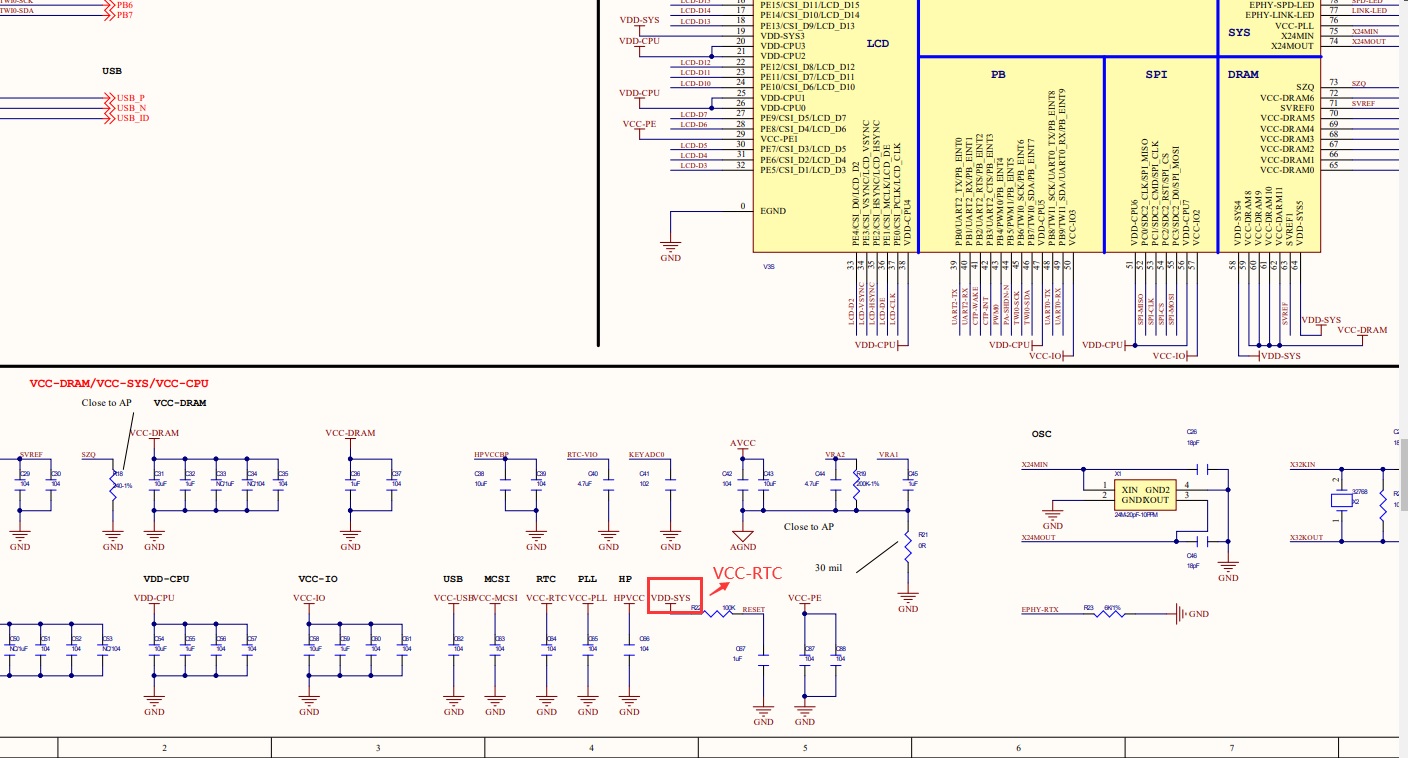Click the 'EPHY-LINK-LED' pin name
This screenshot has width=1408, height=758.
point(1281,14)
